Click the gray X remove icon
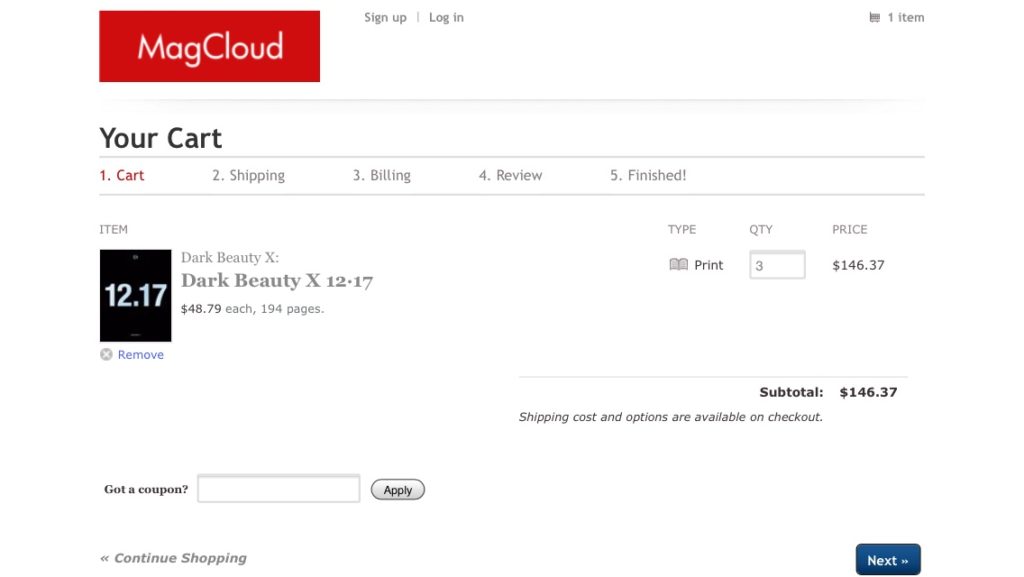1024x577 pixels. (x=106, y=355)
